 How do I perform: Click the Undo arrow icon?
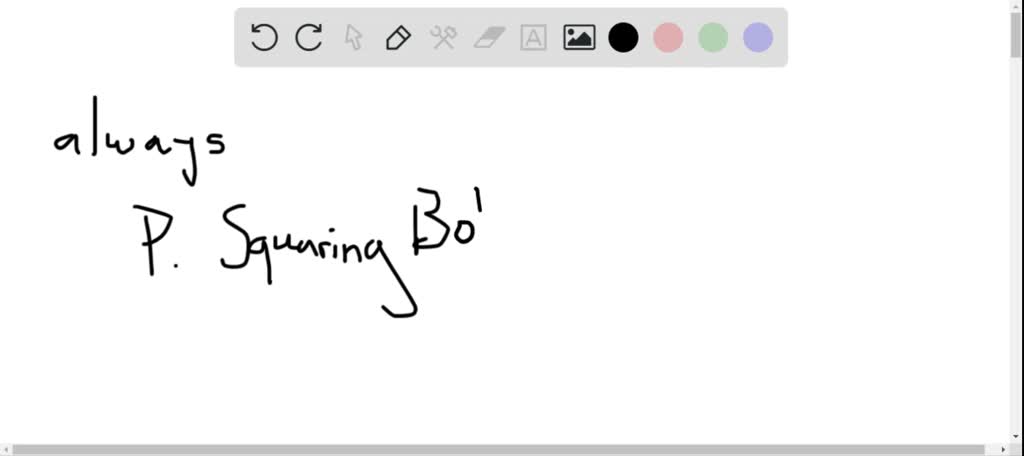[x=264, y=38]
